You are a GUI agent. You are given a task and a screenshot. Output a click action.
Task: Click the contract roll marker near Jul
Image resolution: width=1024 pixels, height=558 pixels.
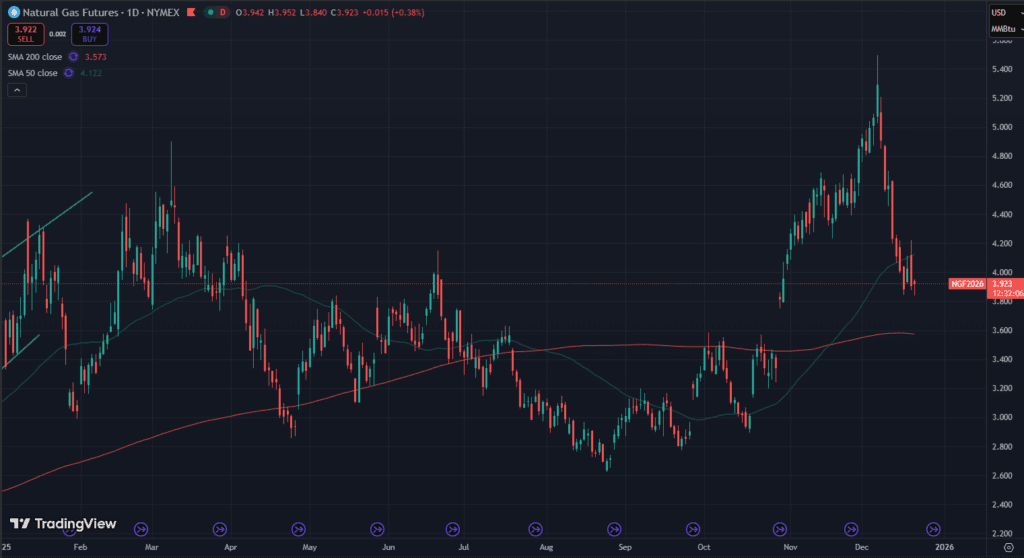click(453, 528)
